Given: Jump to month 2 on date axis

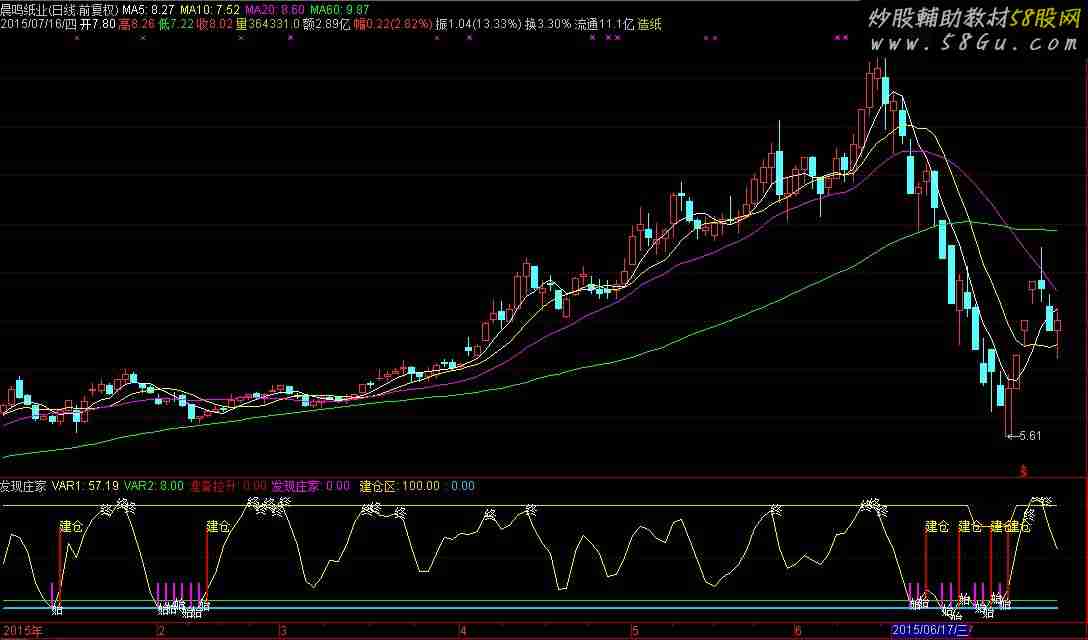Looking at the screenshot, I should pos(162,630).
